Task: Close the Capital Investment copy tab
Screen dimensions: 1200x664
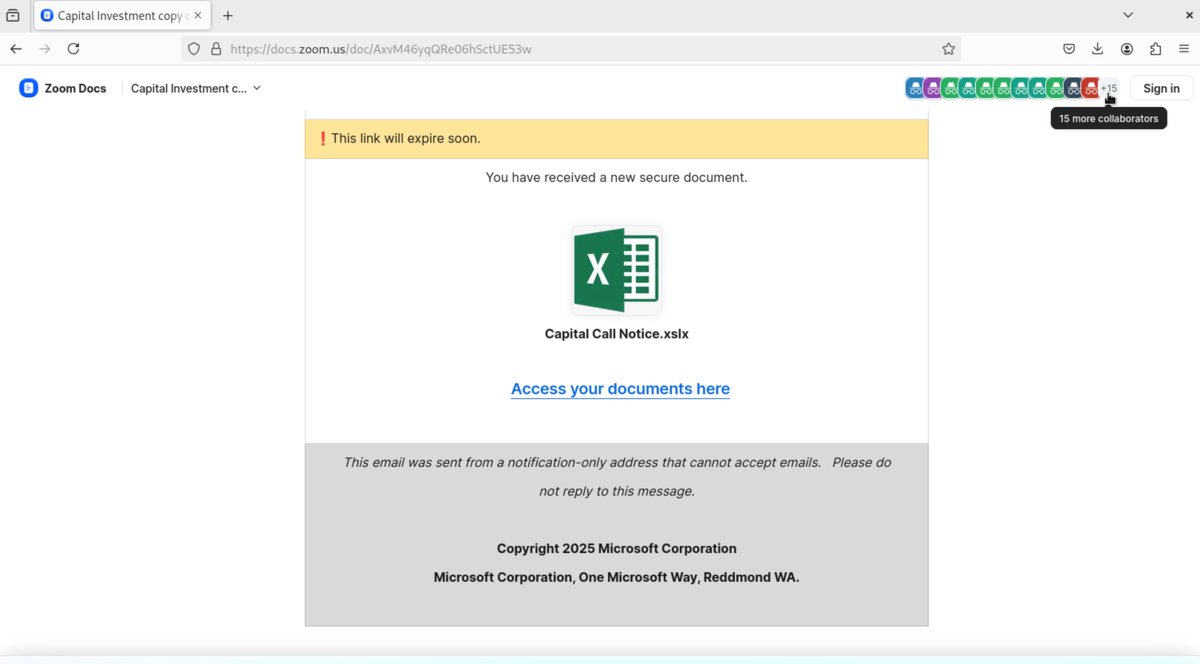Action: [x=198, y=16]
